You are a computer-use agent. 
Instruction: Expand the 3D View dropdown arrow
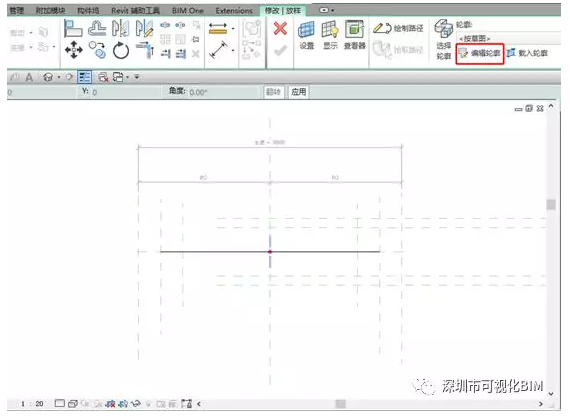coord(59,77)
